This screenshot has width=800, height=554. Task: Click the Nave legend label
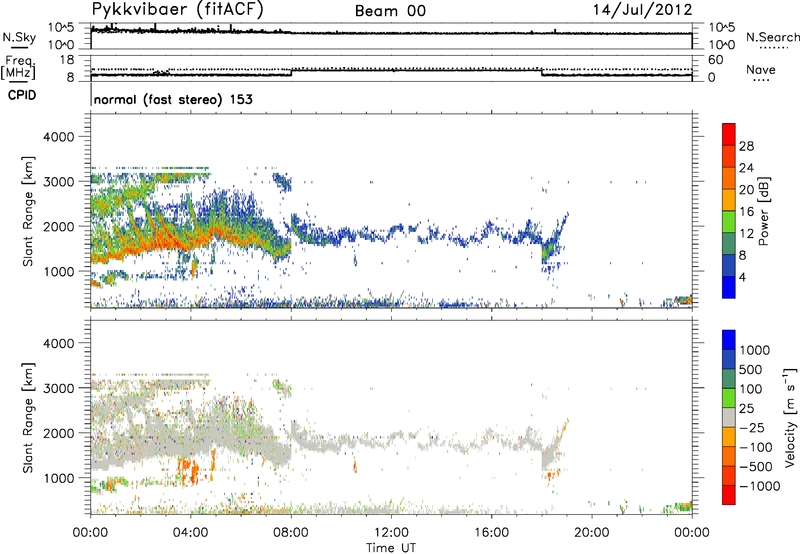click(760, 69)
